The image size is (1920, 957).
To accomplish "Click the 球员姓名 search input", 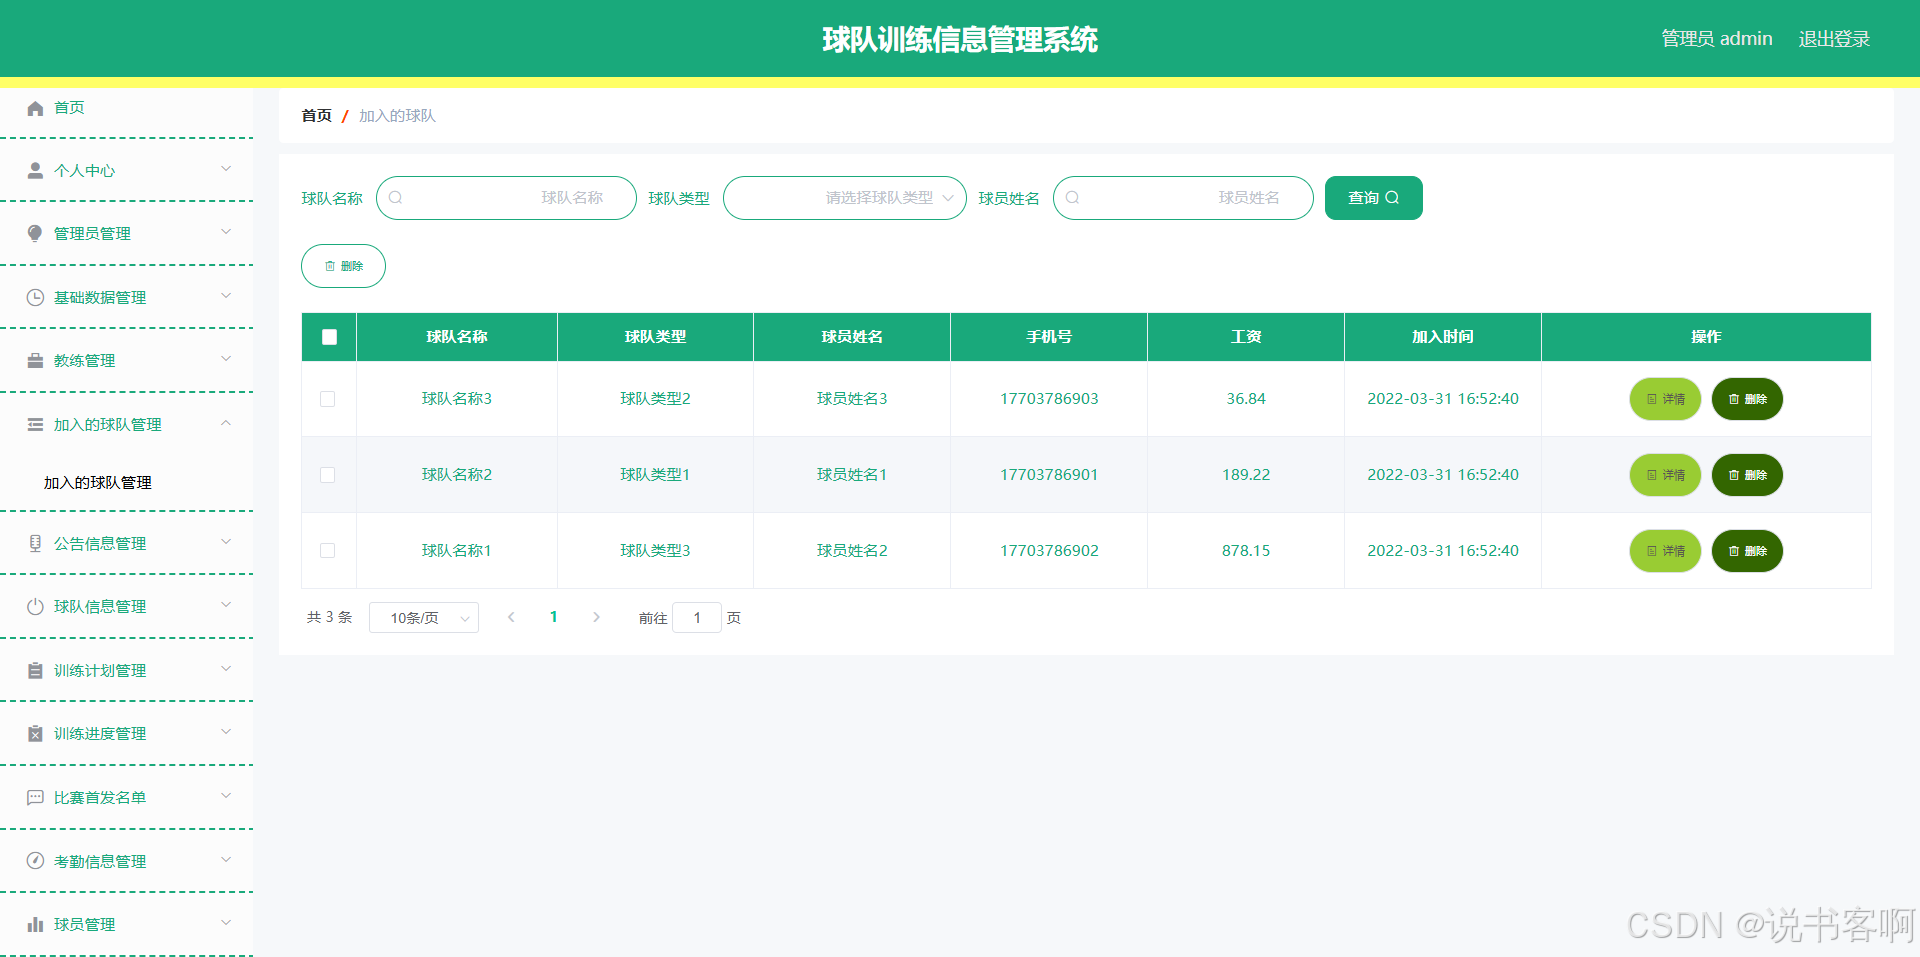I will point(1183,198).
